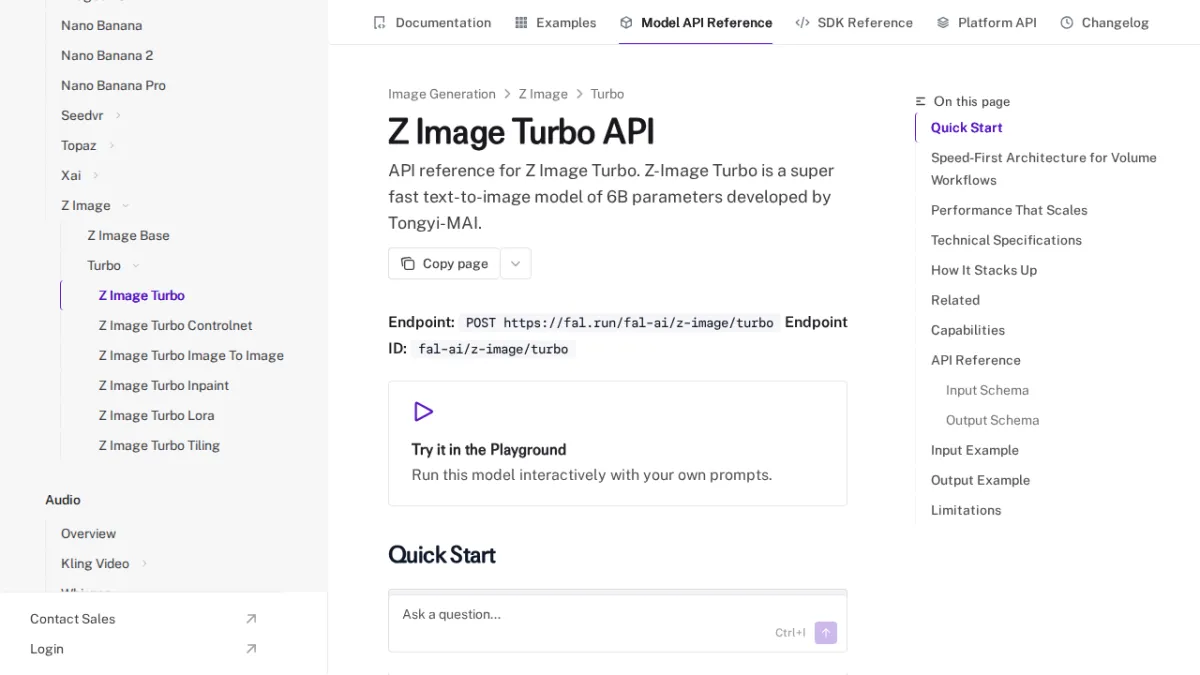Click the Platform API layers icon

tap(943, 22)
